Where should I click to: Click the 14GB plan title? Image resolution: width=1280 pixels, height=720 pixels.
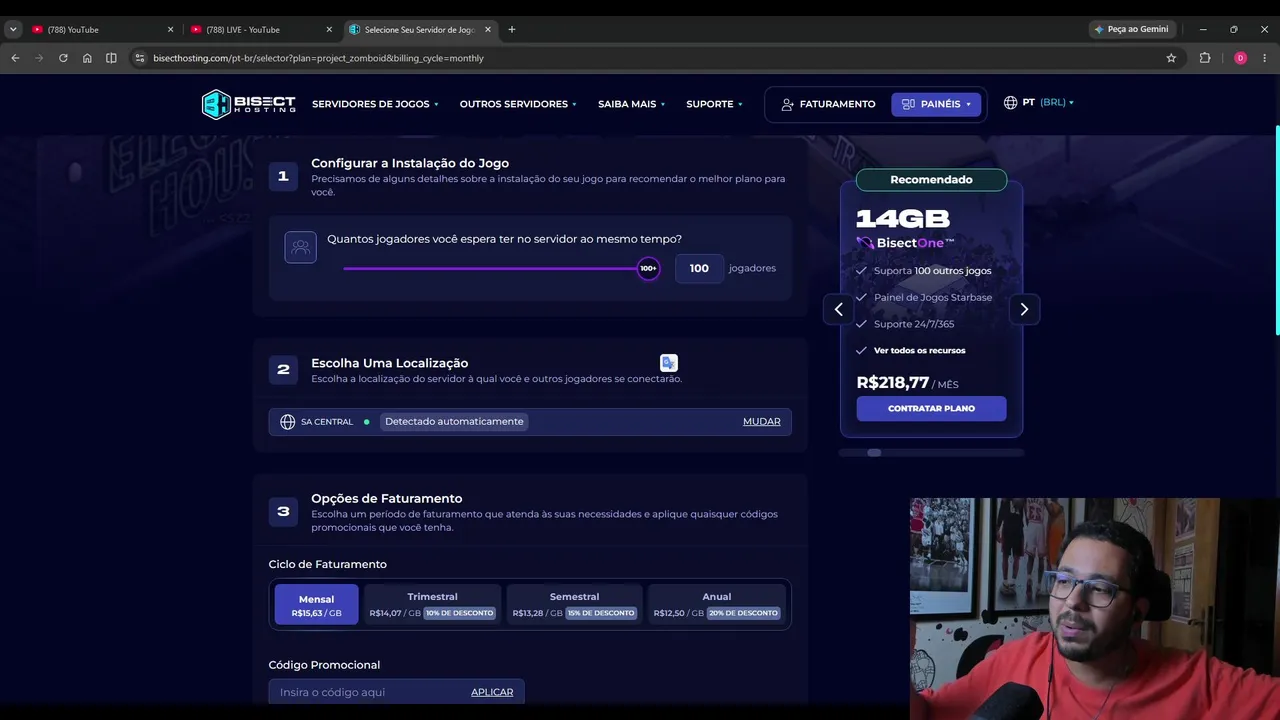903,218
